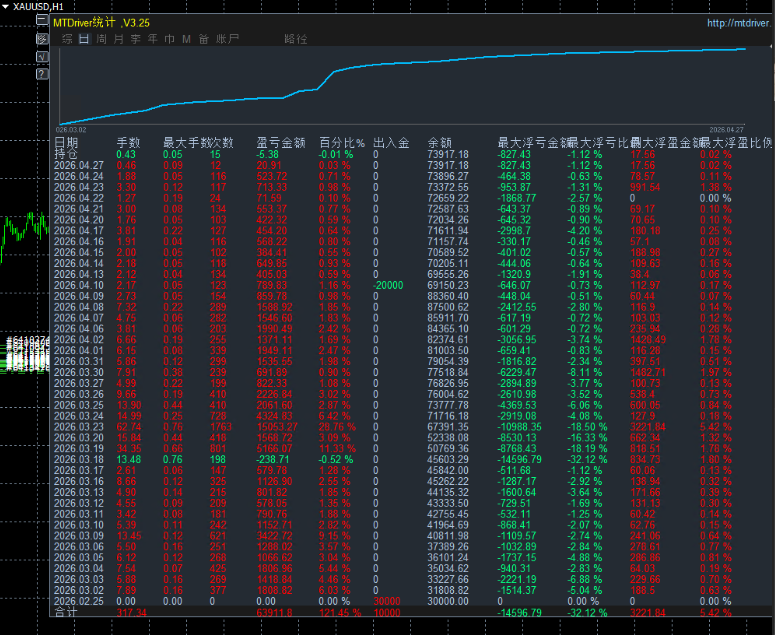Open help with the ? side button
Viewport: 775px width, 635px height.
tap(42, 74)
